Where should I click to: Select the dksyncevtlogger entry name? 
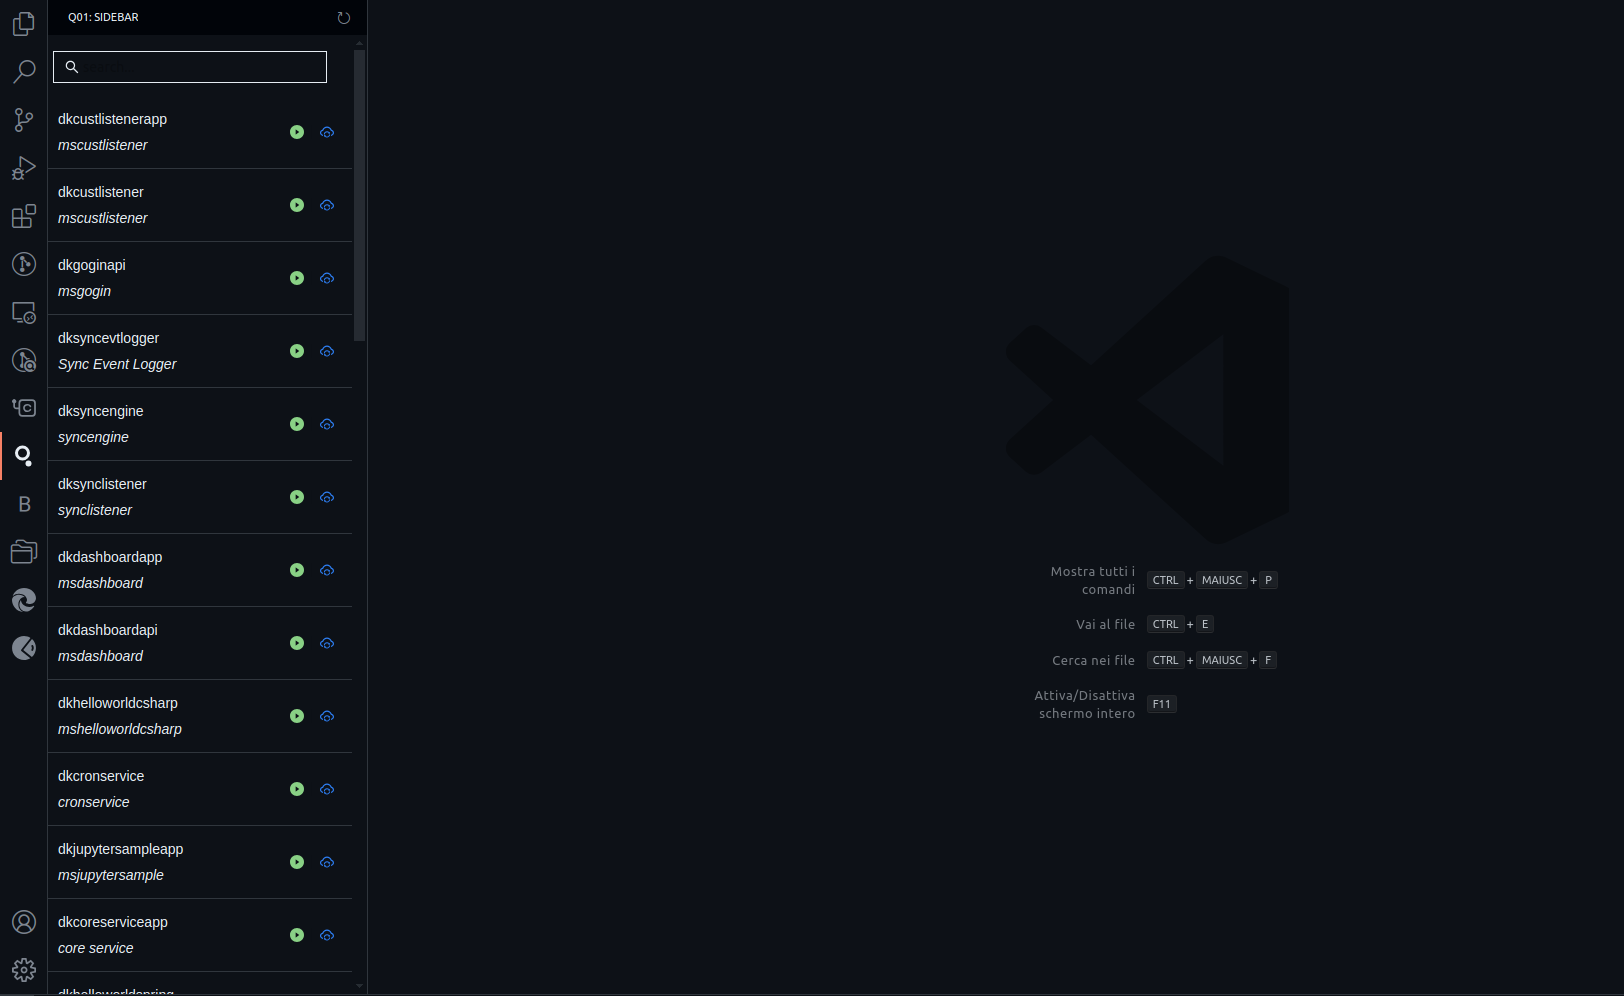click(108, 338)
